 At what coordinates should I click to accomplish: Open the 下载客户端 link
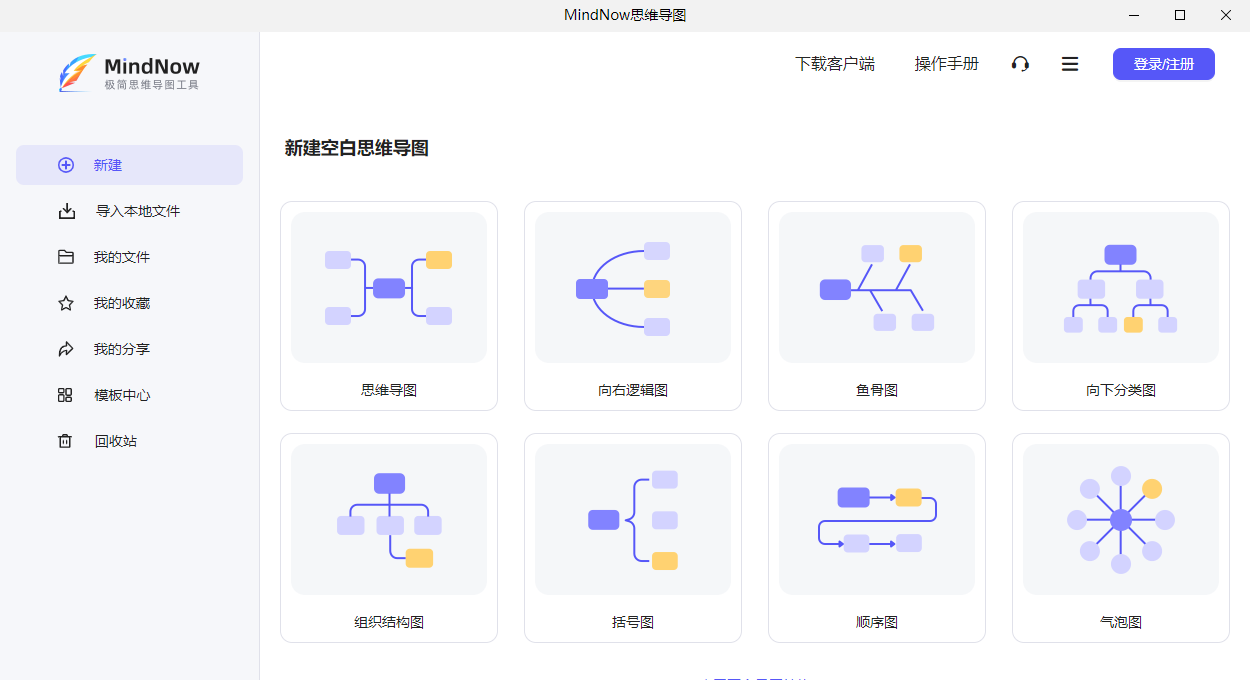[x=835, y=63]
